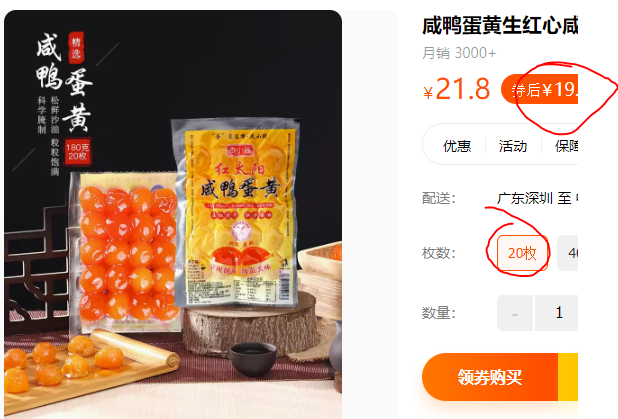Choose the partially visible 40枚 option
618x419 pixels.
pos(568,253)
